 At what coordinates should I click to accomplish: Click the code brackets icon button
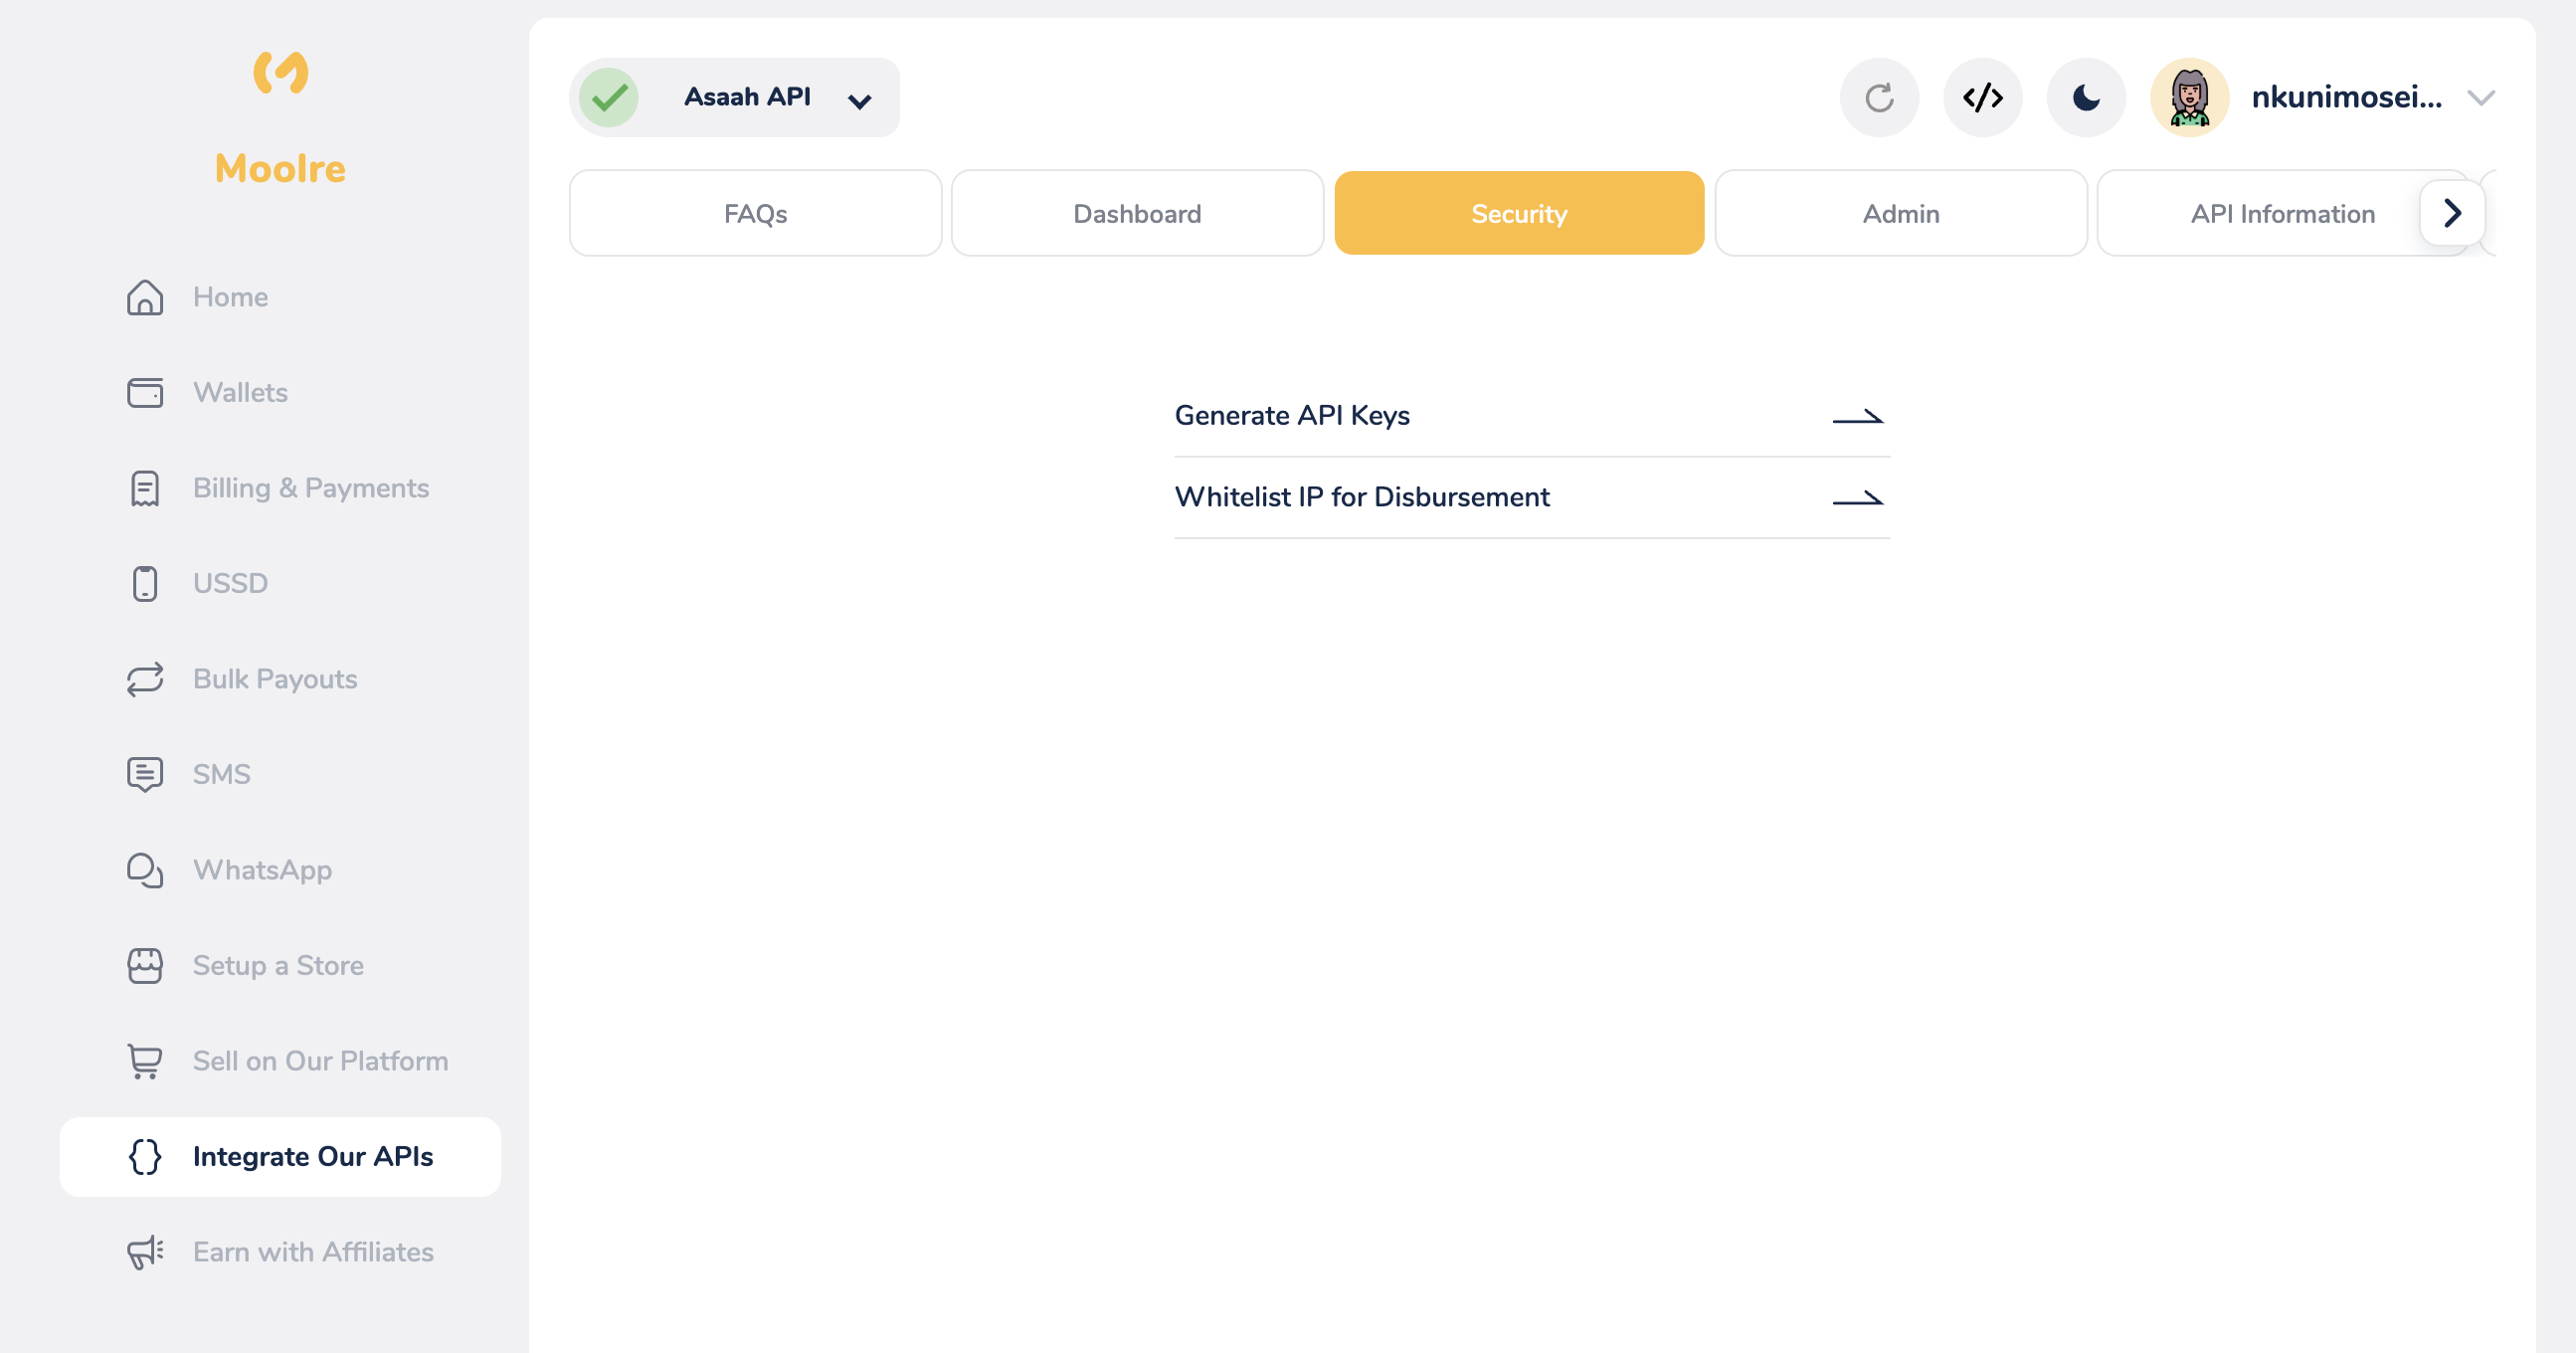pyautogui.click(x=1982, y=97)
